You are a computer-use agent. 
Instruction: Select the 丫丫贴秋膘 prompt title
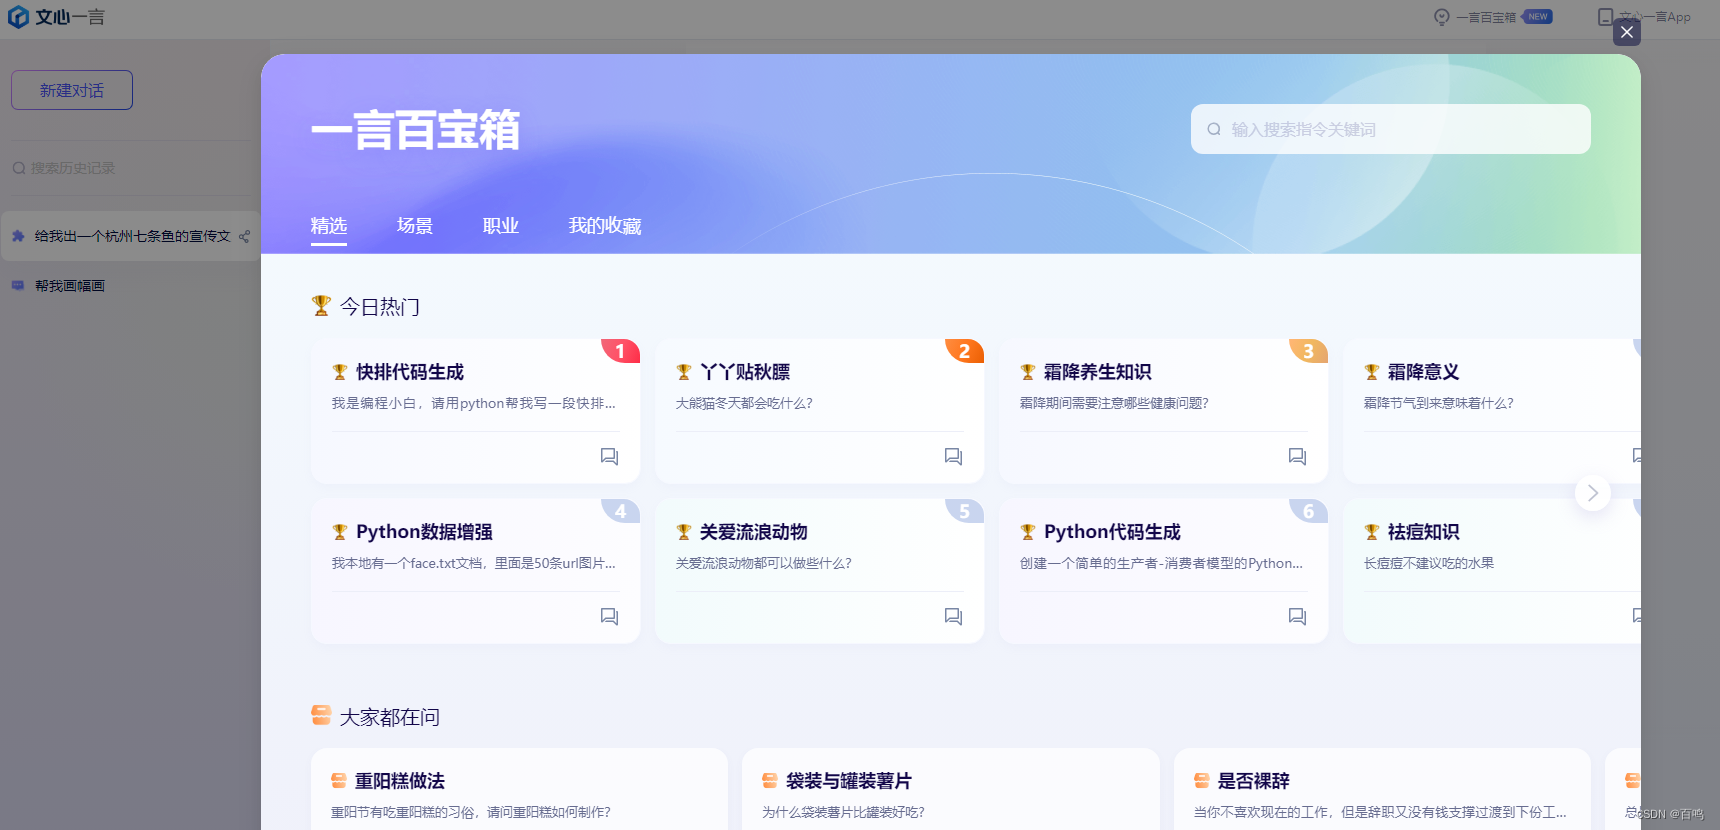point(745,372)
